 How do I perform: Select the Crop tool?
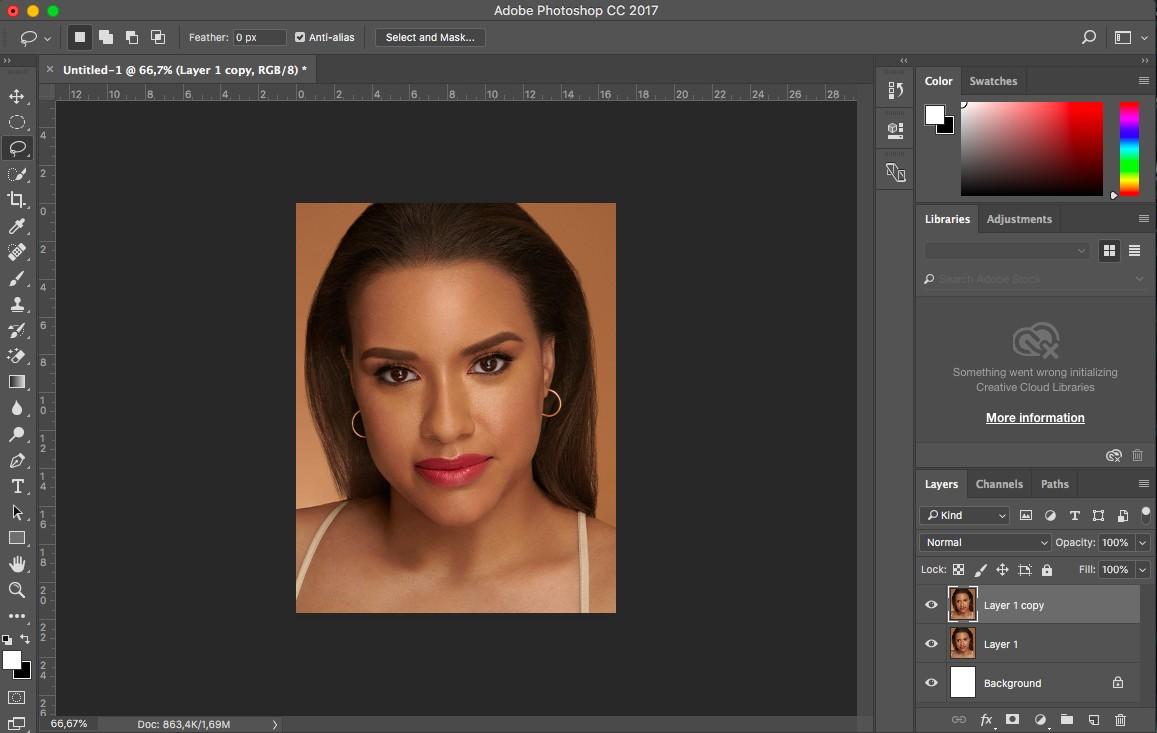(17, 199)
